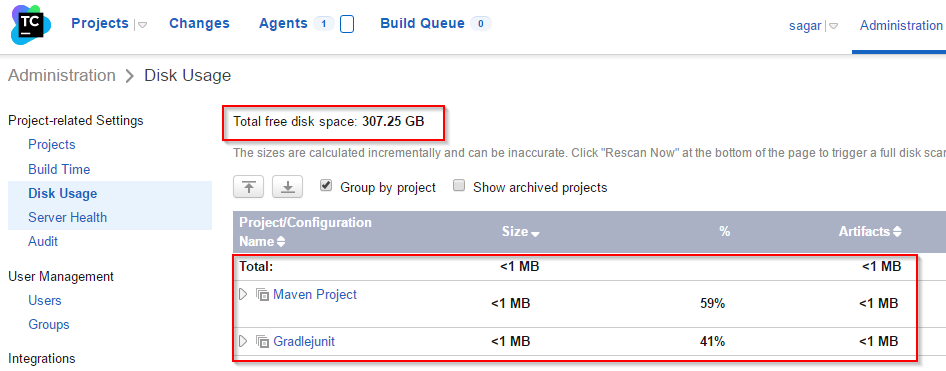Open the Server Health settings link
The width and height of the screenshot is (946, 371).
coord(68,217)
